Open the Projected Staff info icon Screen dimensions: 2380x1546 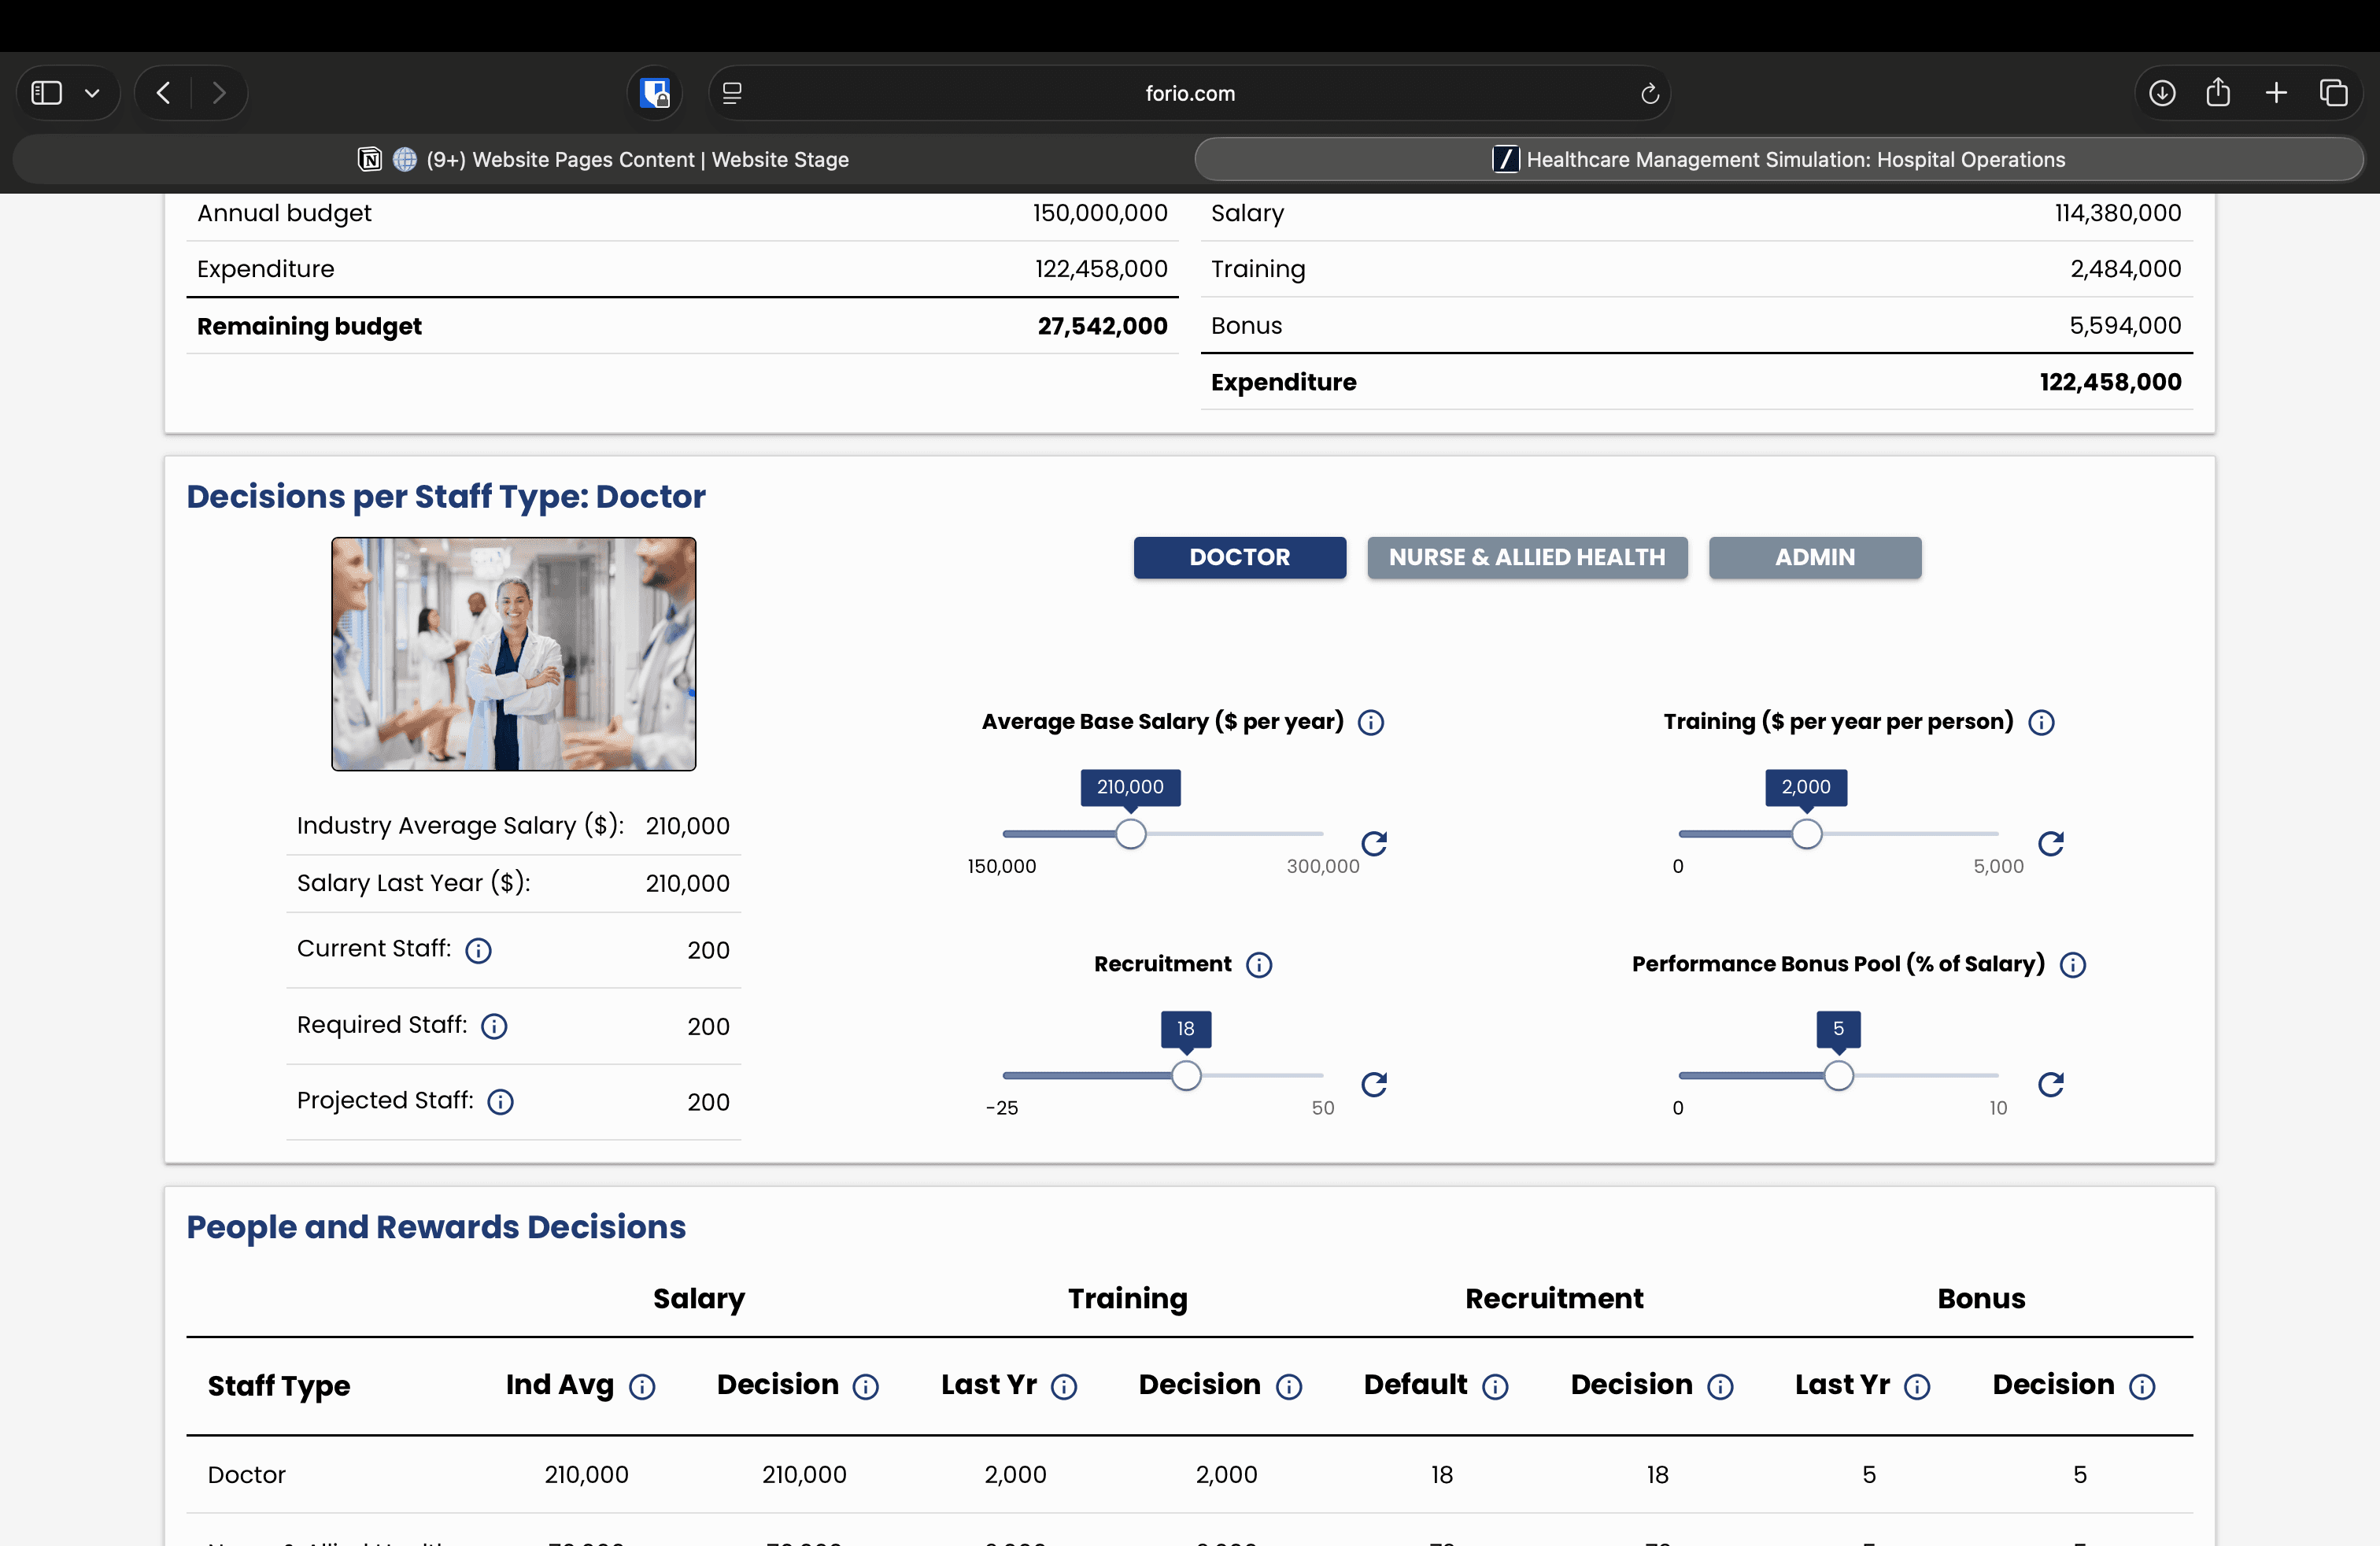click(x=500, y=1102)
